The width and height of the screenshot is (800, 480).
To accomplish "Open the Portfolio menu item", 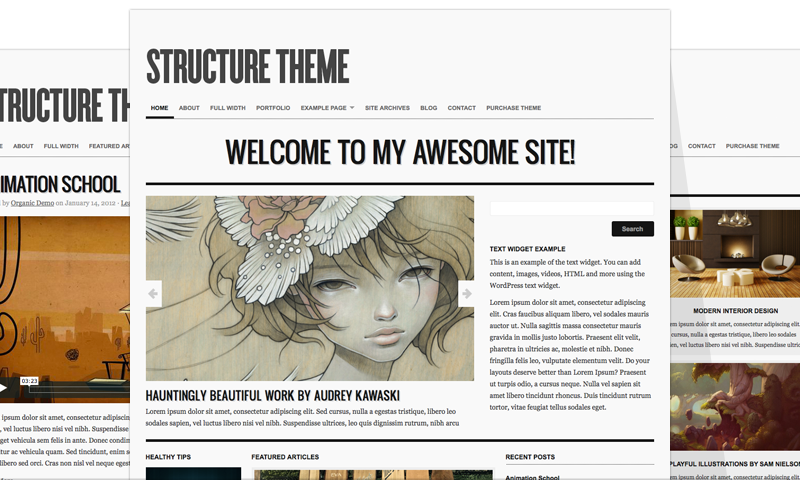I will 273,108.
